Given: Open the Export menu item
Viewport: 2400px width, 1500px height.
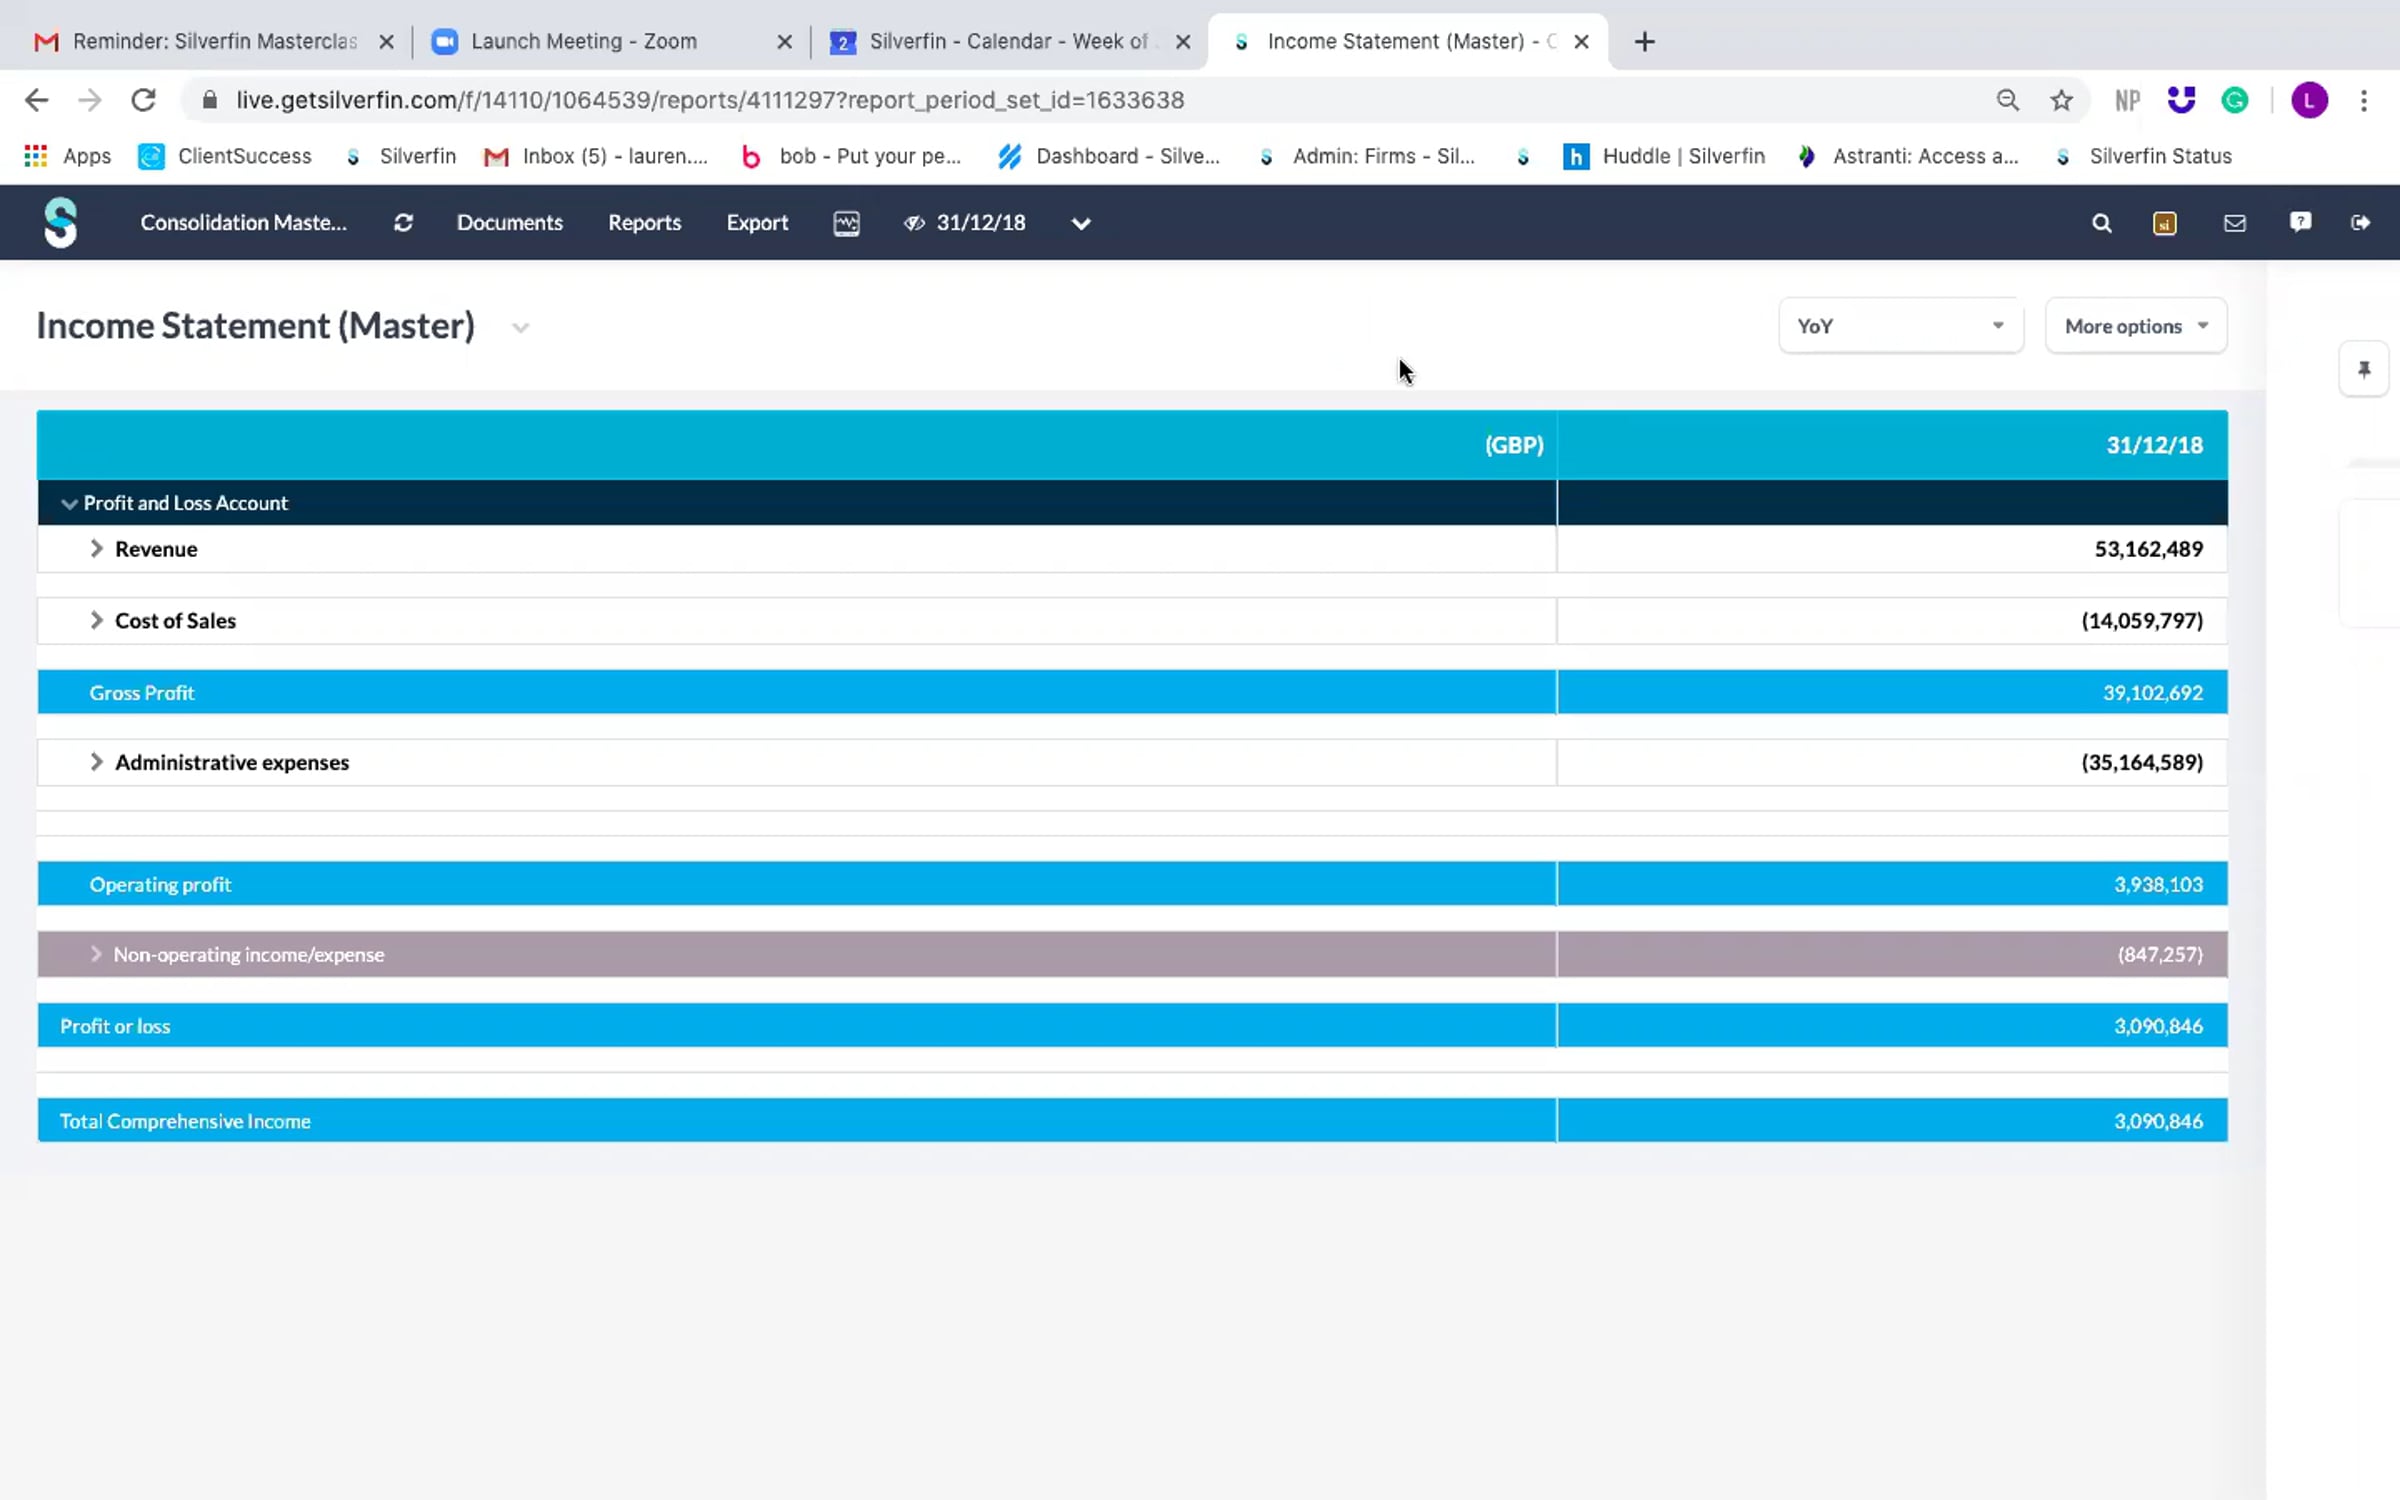Looking at the screenshot, I should coord(757,222).
